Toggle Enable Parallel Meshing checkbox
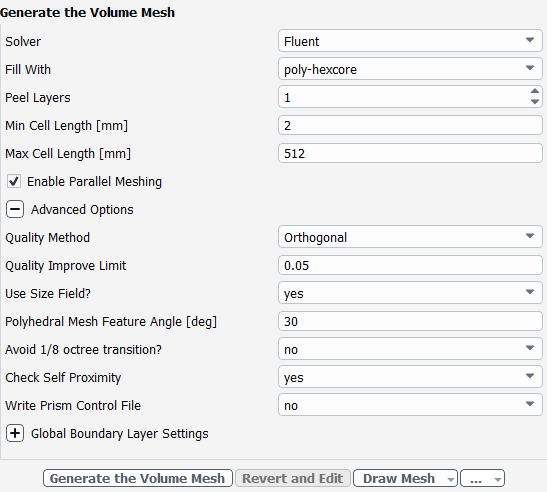This screenshot has width=547, height=492. click(x=14, y=181)
